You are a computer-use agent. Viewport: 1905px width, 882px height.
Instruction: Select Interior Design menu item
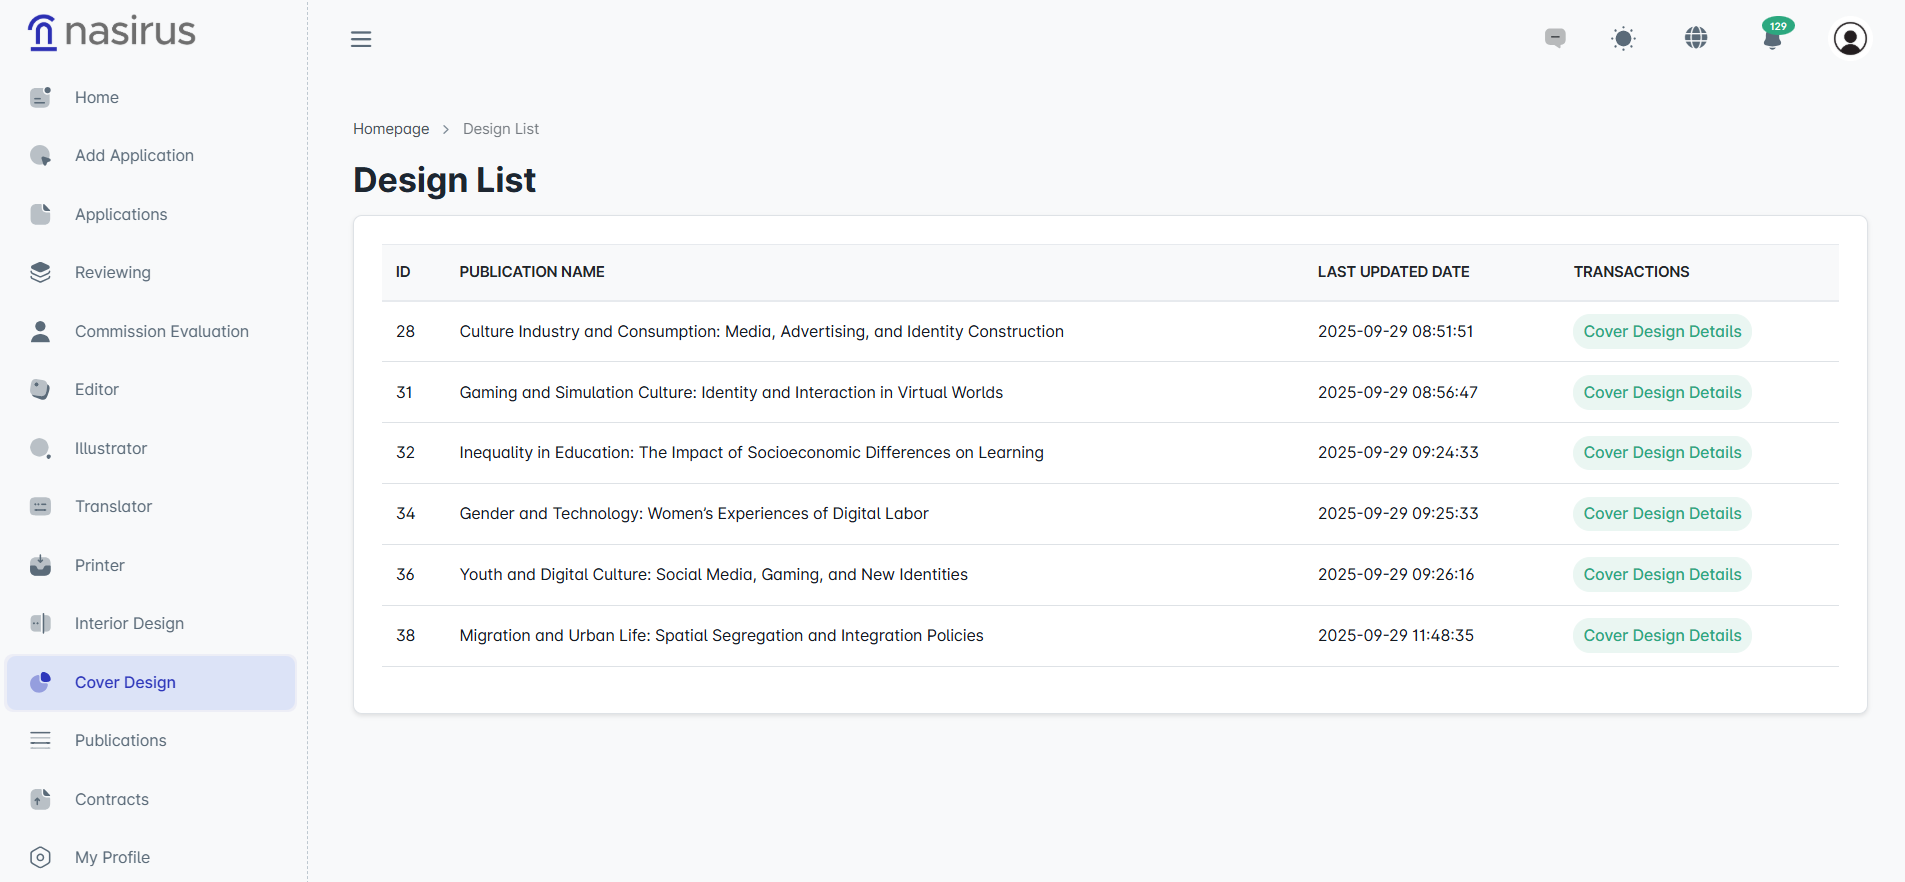click(x=129, y=623)
